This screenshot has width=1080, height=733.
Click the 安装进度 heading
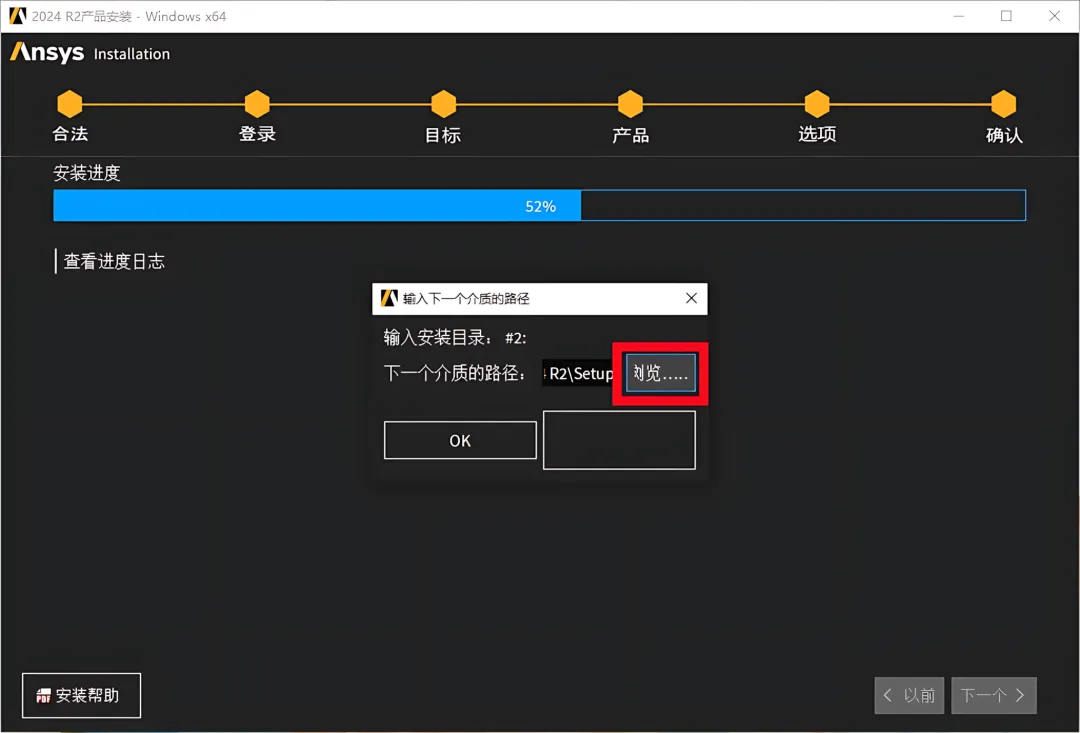(87, 173)
